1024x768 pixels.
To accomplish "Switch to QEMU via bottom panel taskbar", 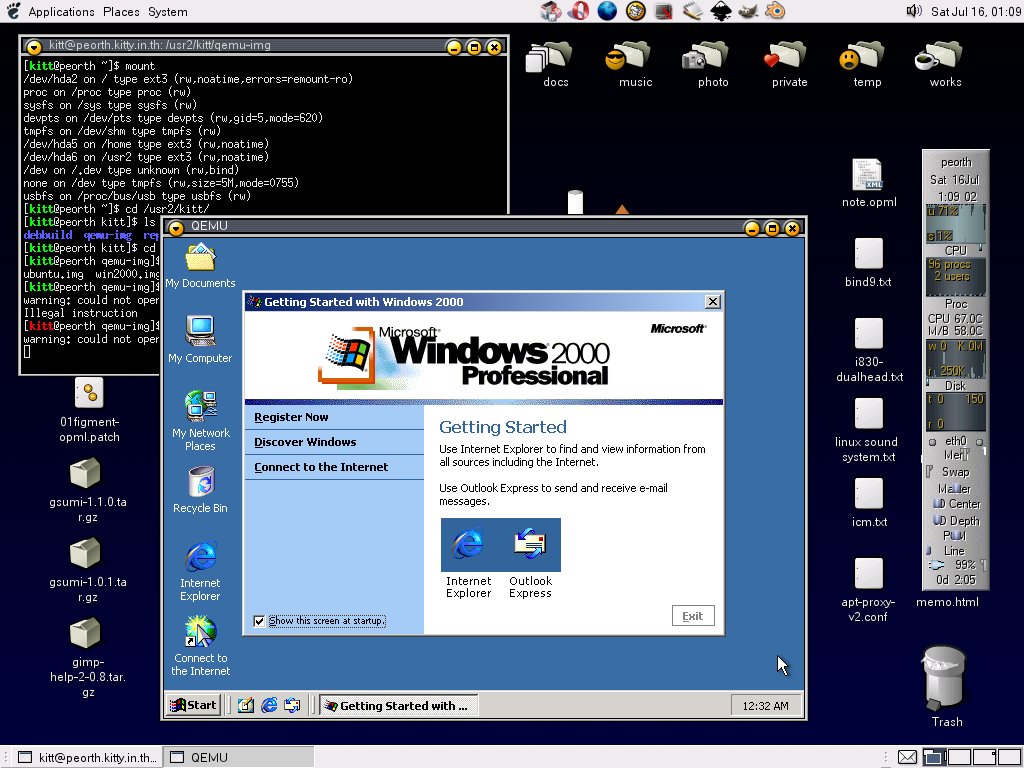I will [x=238, y=757].
